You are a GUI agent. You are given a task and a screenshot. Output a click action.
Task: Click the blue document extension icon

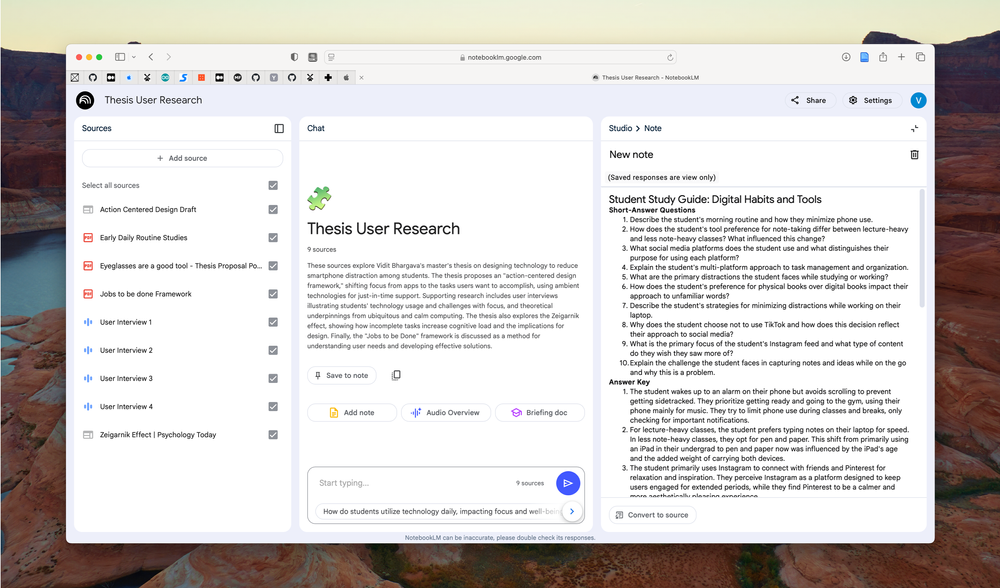(864, 57)
